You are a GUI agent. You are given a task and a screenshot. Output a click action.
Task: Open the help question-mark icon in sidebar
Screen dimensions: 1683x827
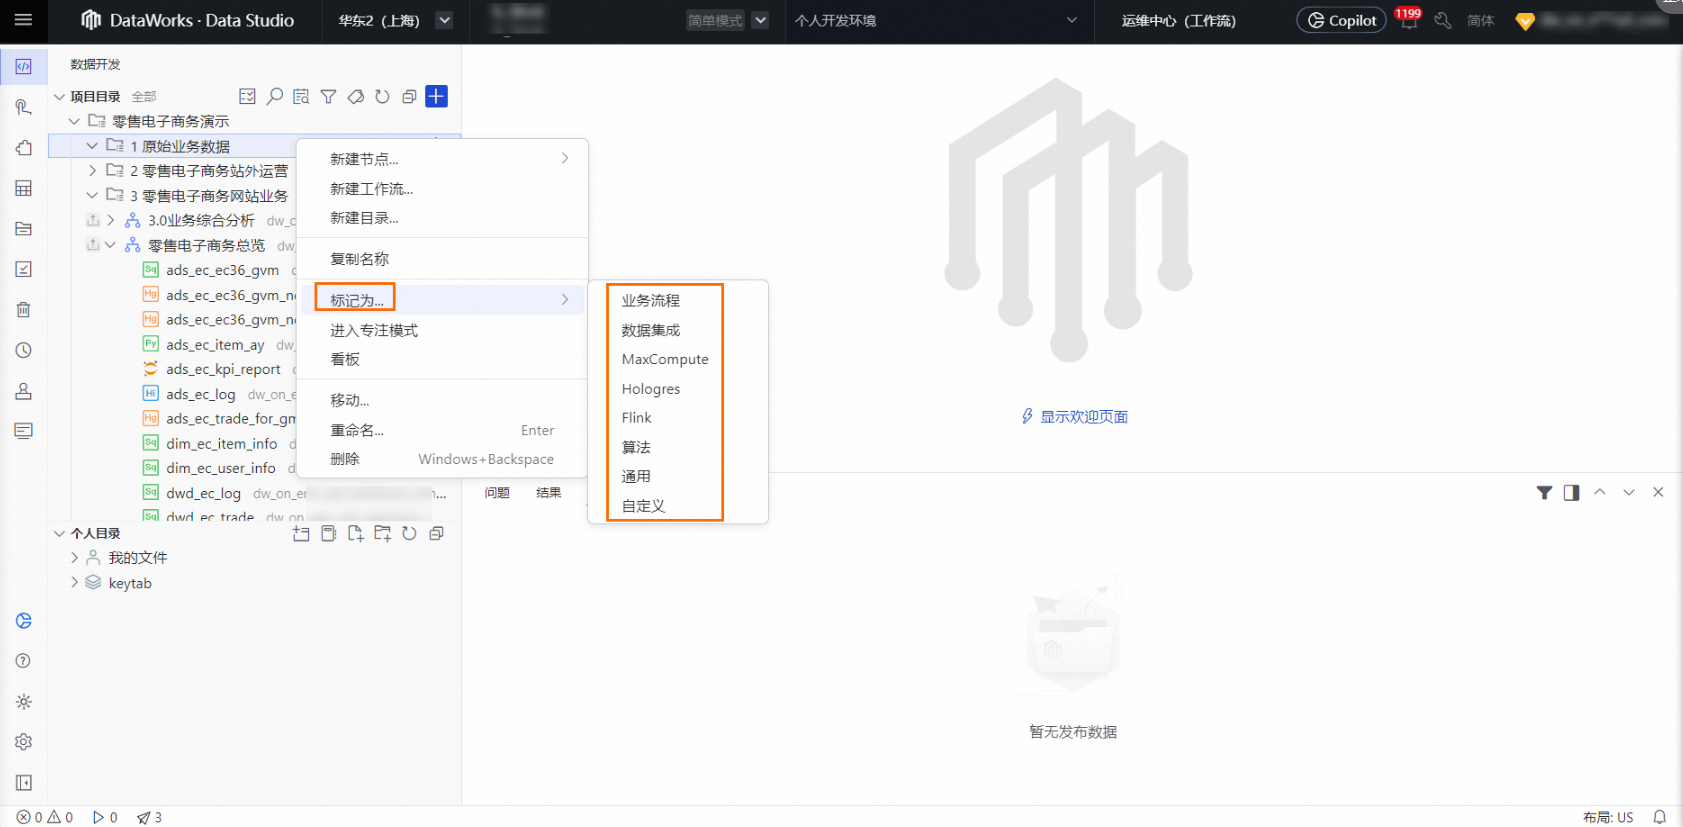[x=23, y=661]
